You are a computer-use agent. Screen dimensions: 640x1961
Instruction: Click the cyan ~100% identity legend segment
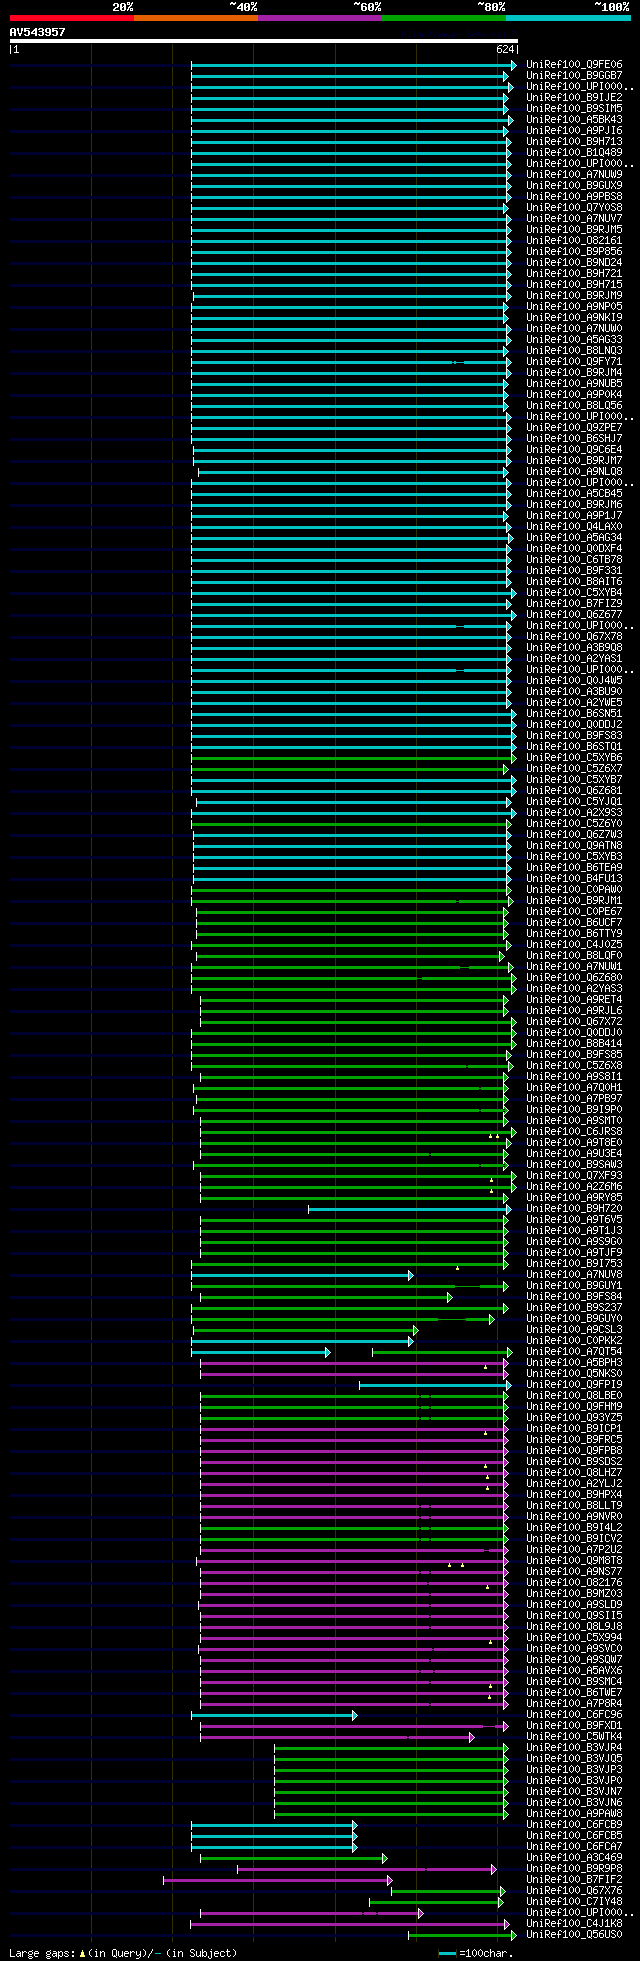[x=567, y=18]
